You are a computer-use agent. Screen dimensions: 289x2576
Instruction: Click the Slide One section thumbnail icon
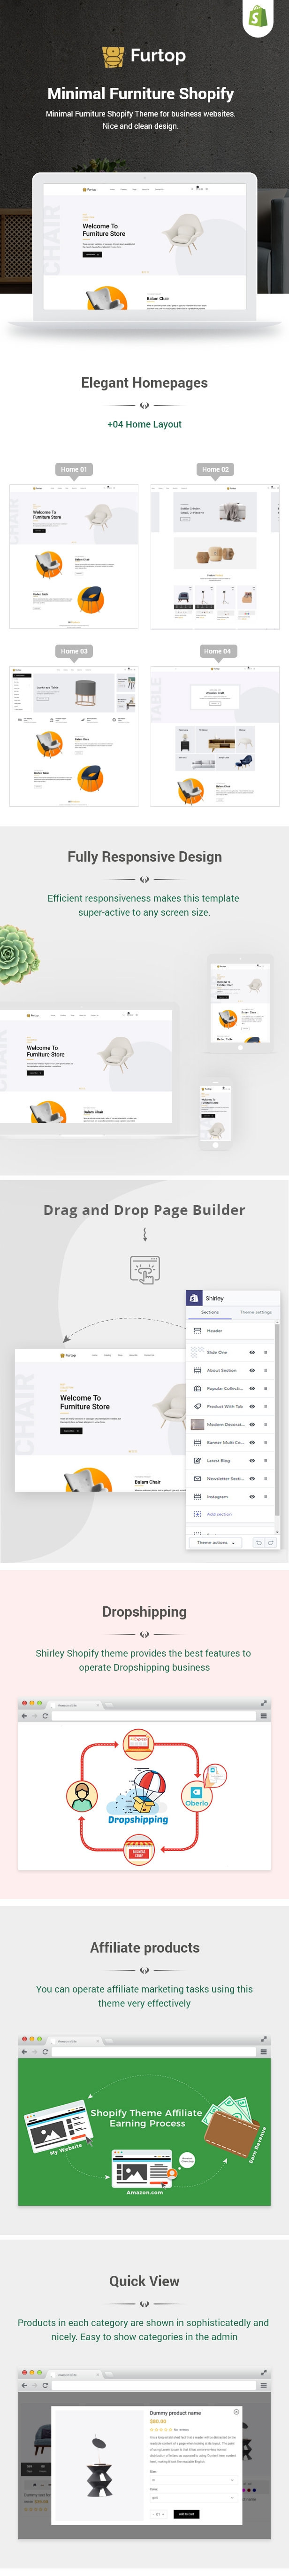tap(197, 1352)
